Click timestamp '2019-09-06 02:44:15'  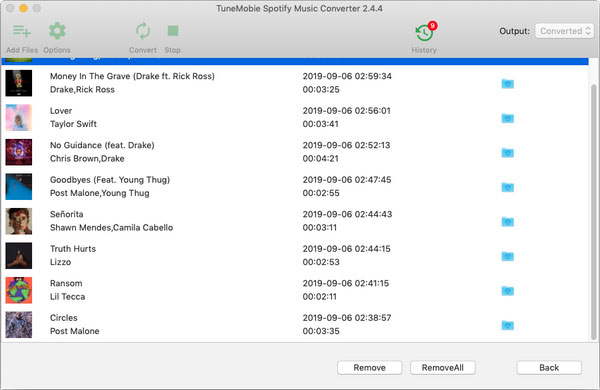click(347, 249)
